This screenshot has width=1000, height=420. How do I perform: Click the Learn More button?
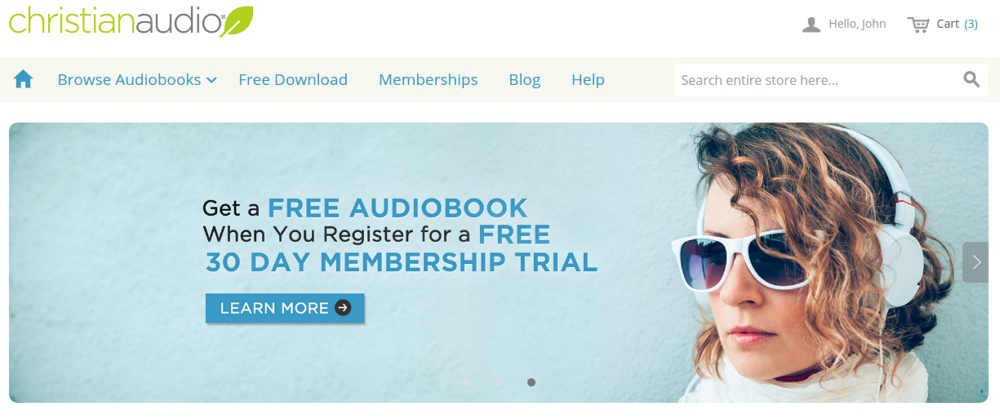(x=285, y=308)
